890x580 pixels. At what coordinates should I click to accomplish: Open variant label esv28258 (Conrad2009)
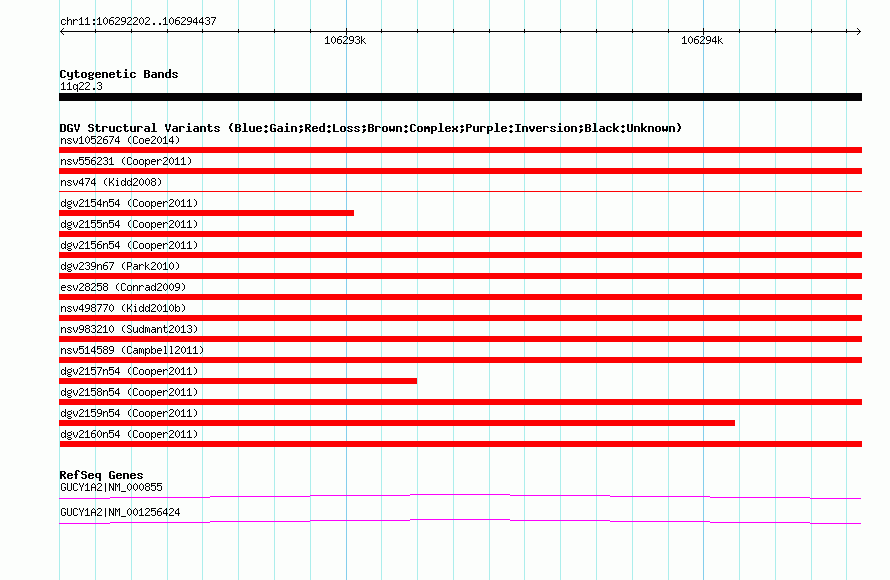(123, 287)
